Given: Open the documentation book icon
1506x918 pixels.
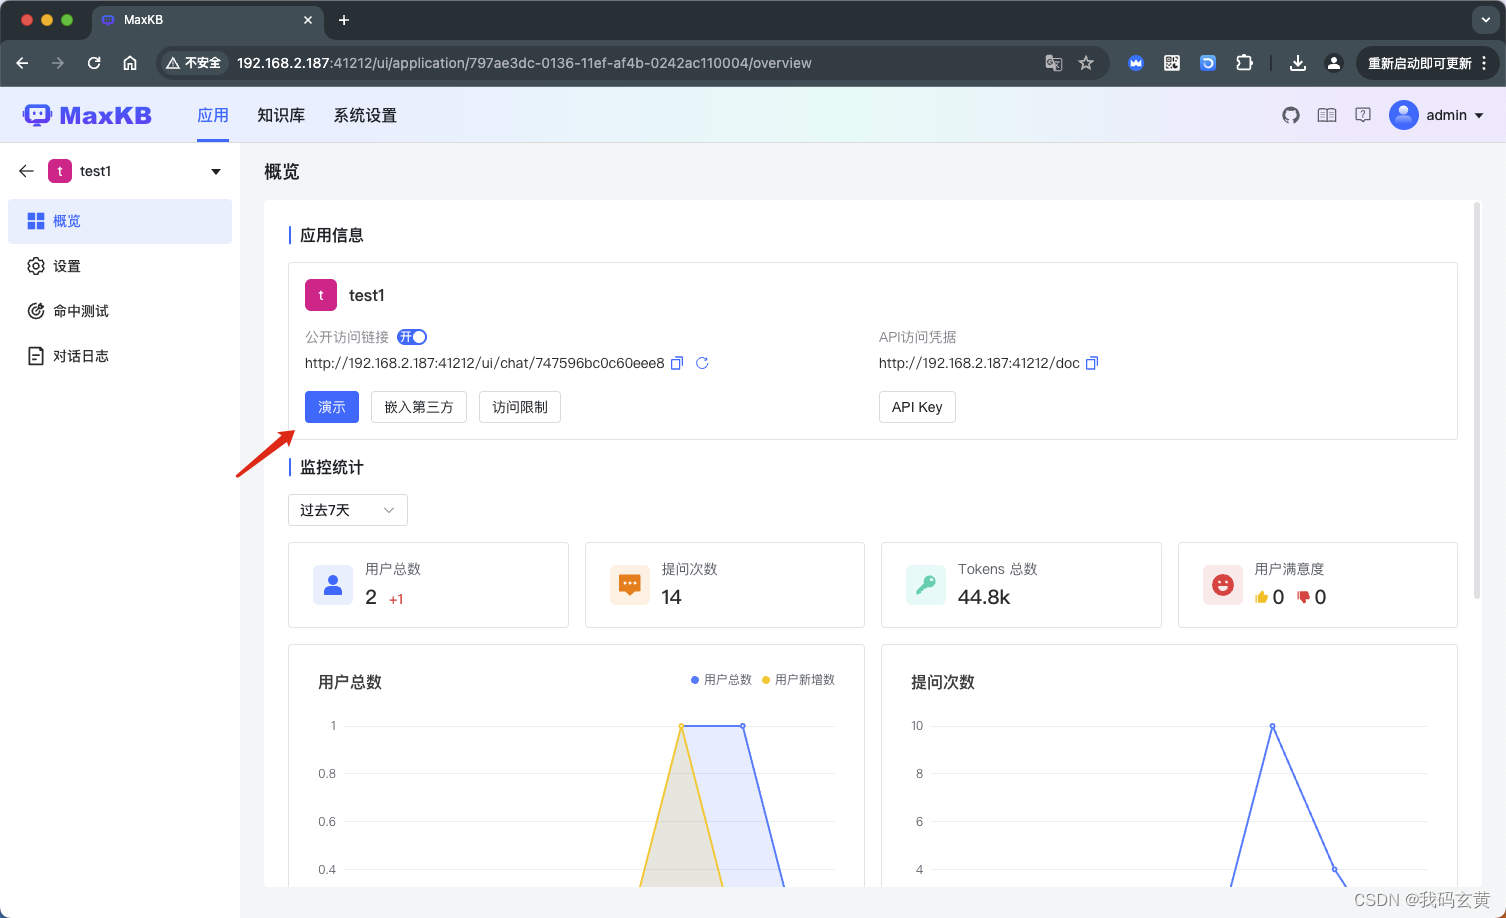Looking at the screenshot, I should (x=1327, y=115).
